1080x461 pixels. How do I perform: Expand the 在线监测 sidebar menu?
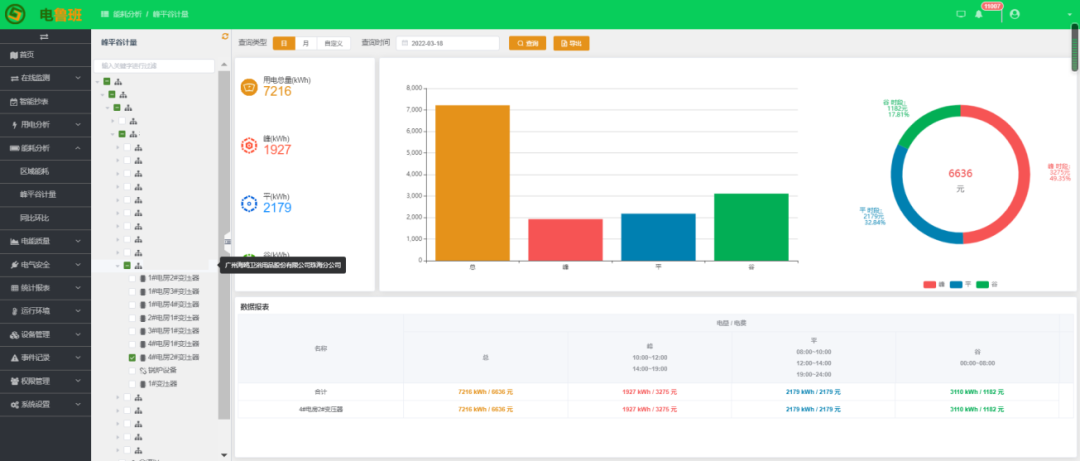45,78
